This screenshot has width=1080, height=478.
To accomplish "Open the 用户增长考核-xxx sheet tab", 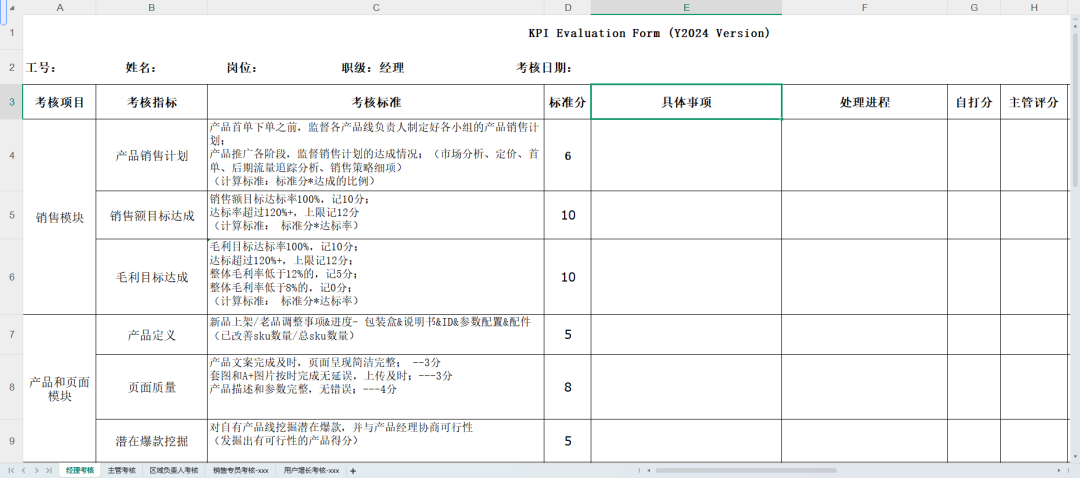I will click(x=312, y=470).
